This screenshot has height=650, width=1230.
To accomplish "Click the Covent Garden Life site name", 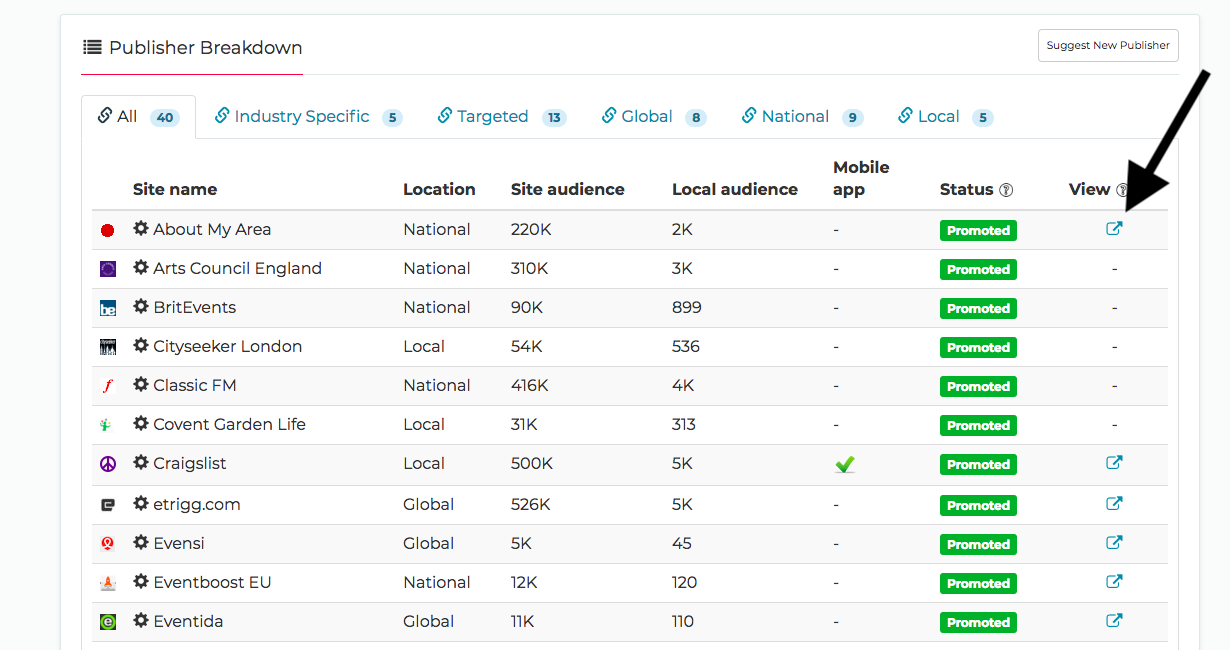I will coord(229,424).
